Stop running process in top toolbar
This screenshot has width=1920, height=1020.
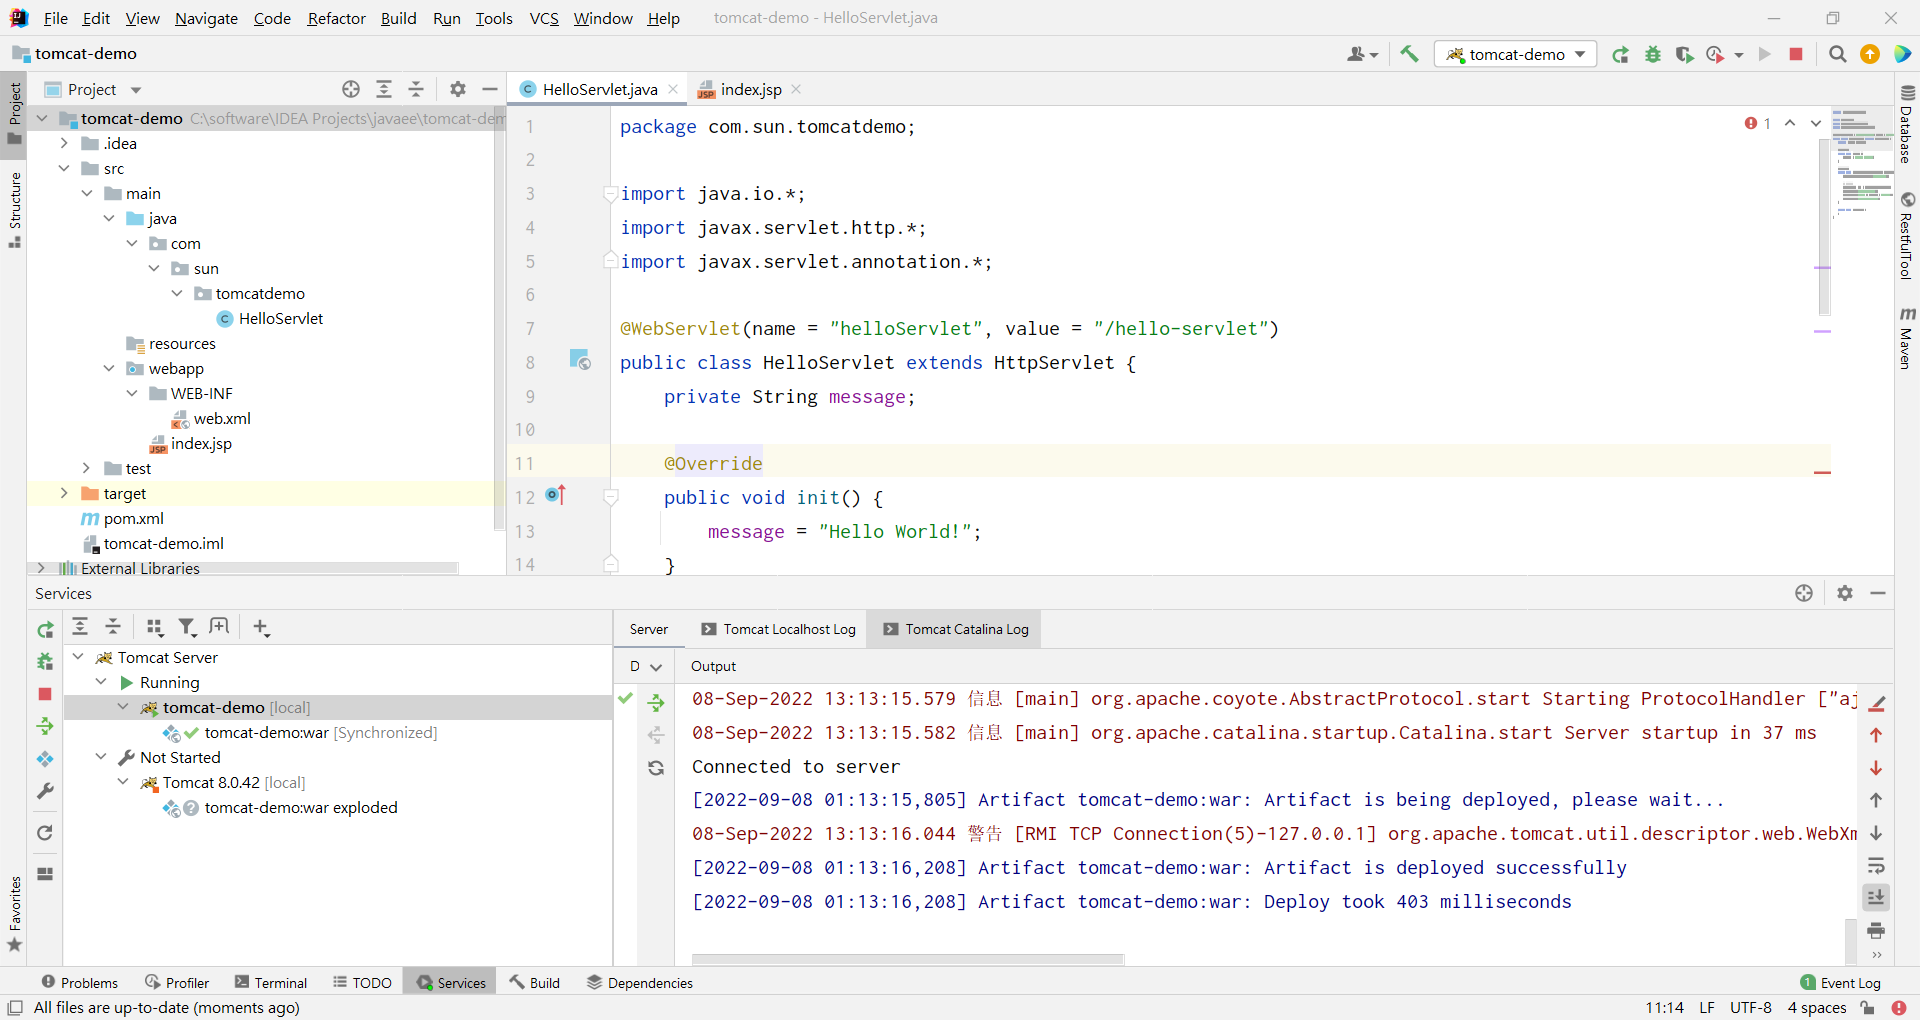coord(1796,54)
